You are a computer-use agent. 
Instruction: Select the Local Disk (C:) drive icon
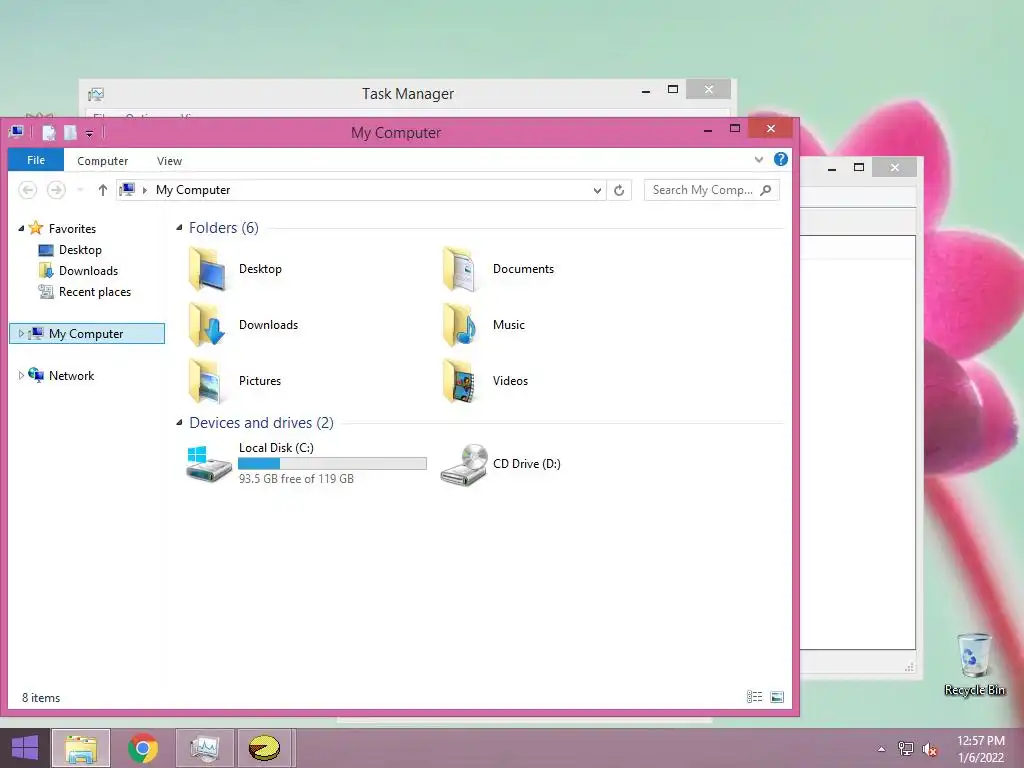click(208, 464)
